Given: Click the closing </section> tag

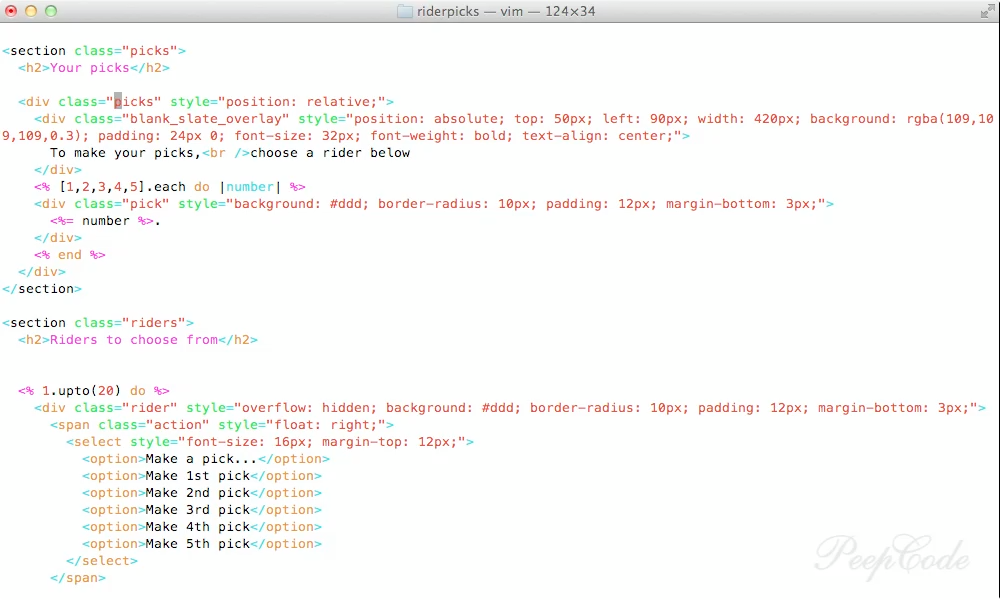Looking at the screenshot, I should (42, 289).
